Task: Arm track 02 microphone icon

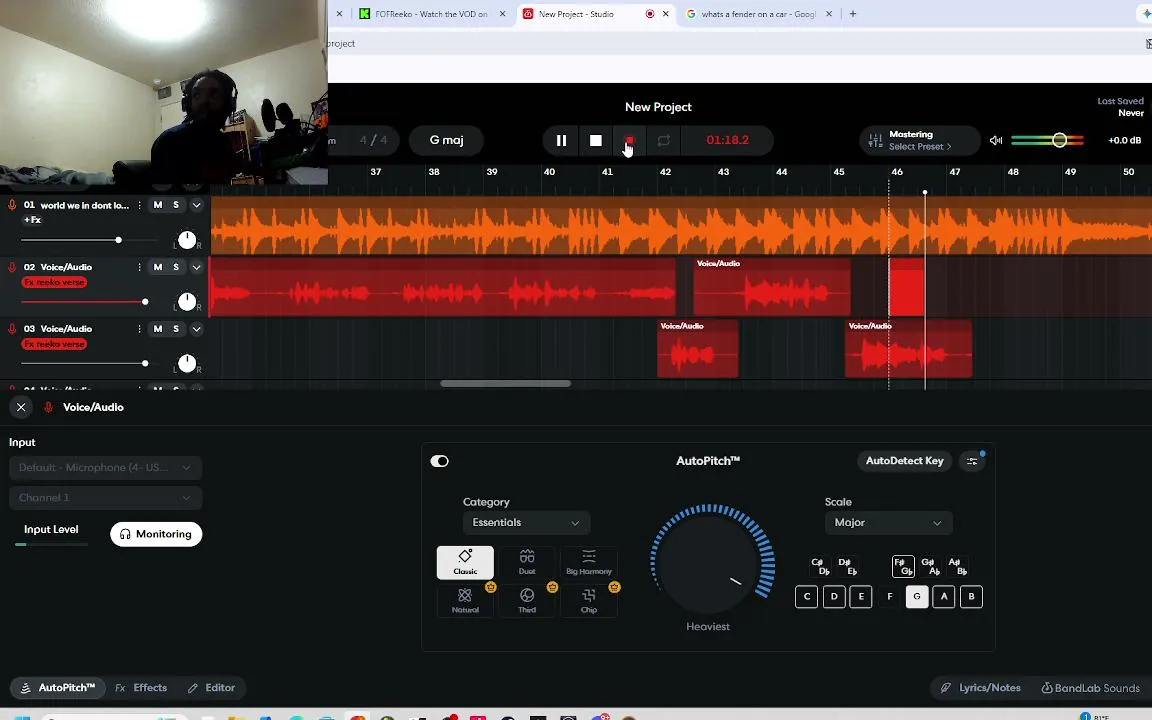Action: click(12, 267)
